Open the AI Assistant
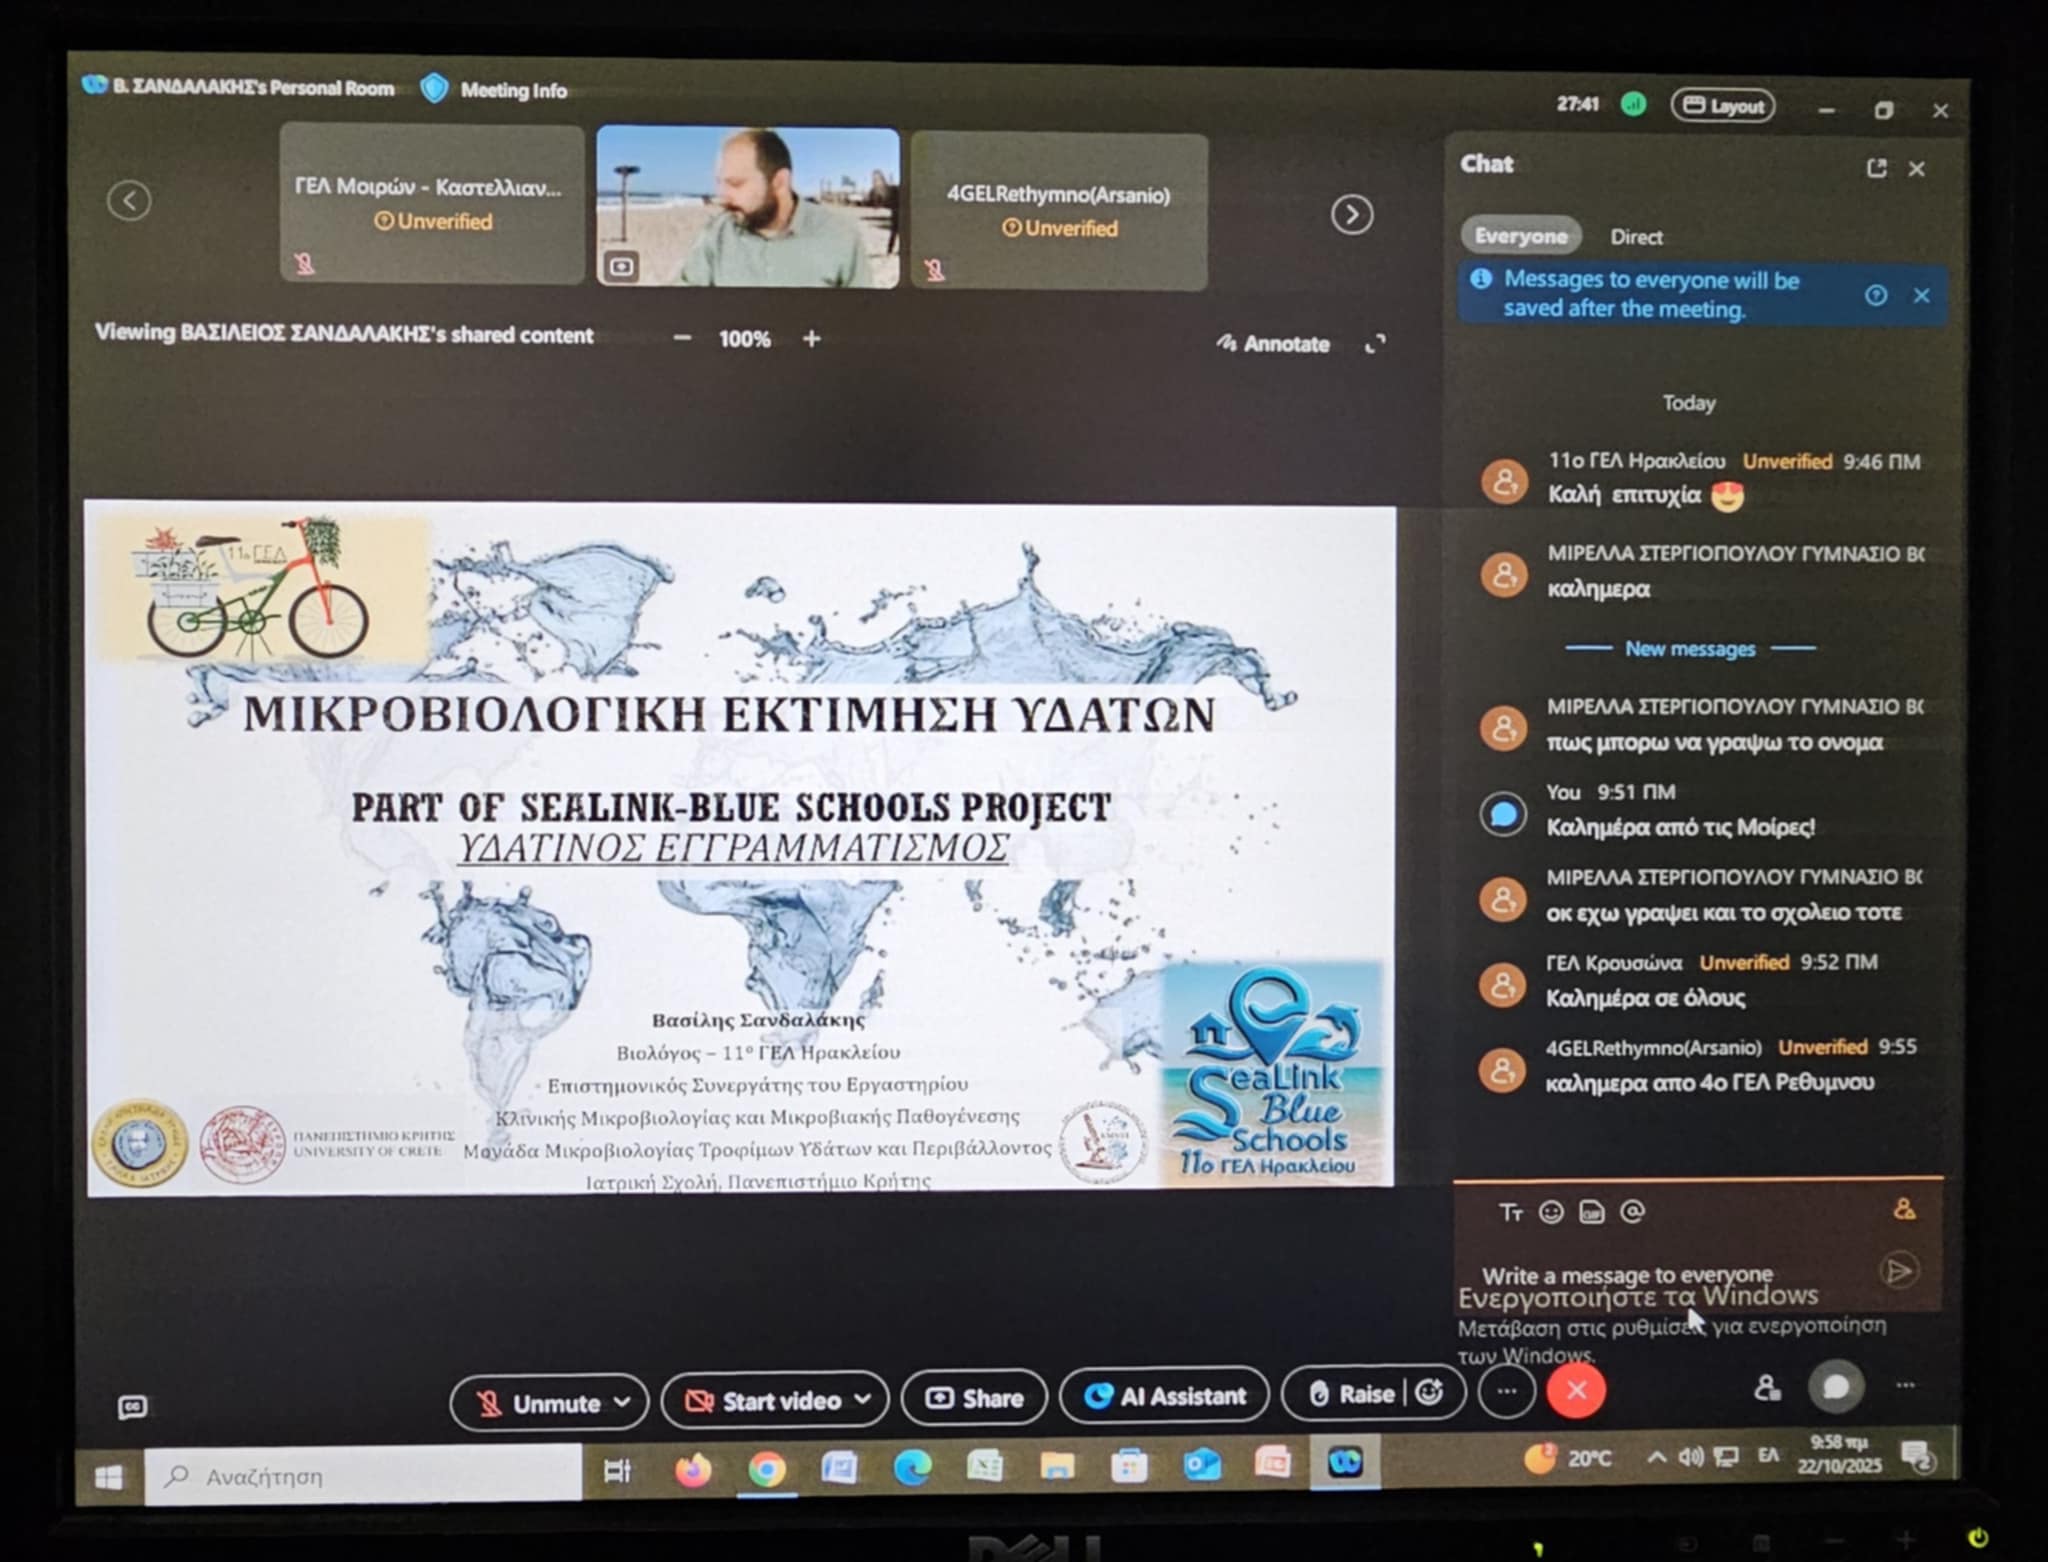Viewport: 2048px width, 1562px height. (x=1164, y=1396)
